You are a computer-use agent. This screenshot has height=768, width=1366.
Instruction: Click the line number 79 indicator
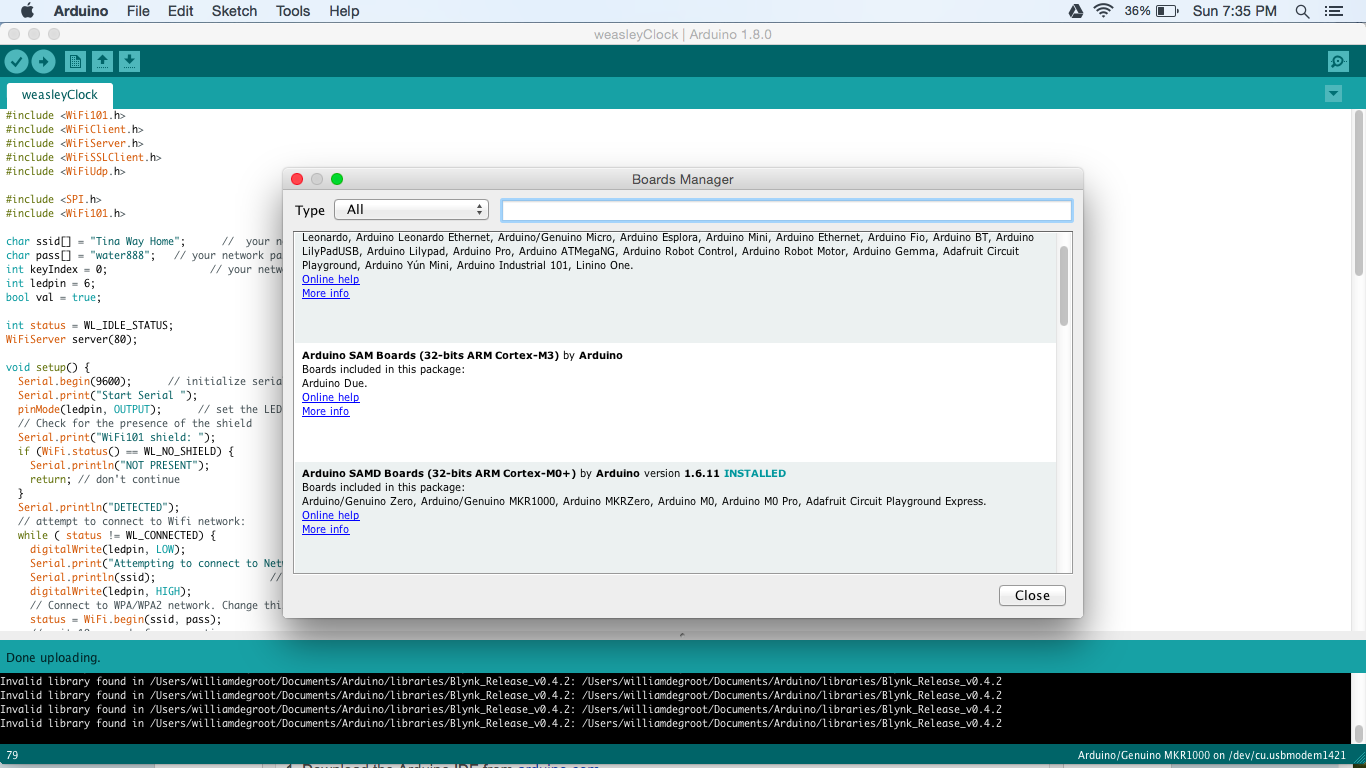(12, 755)
